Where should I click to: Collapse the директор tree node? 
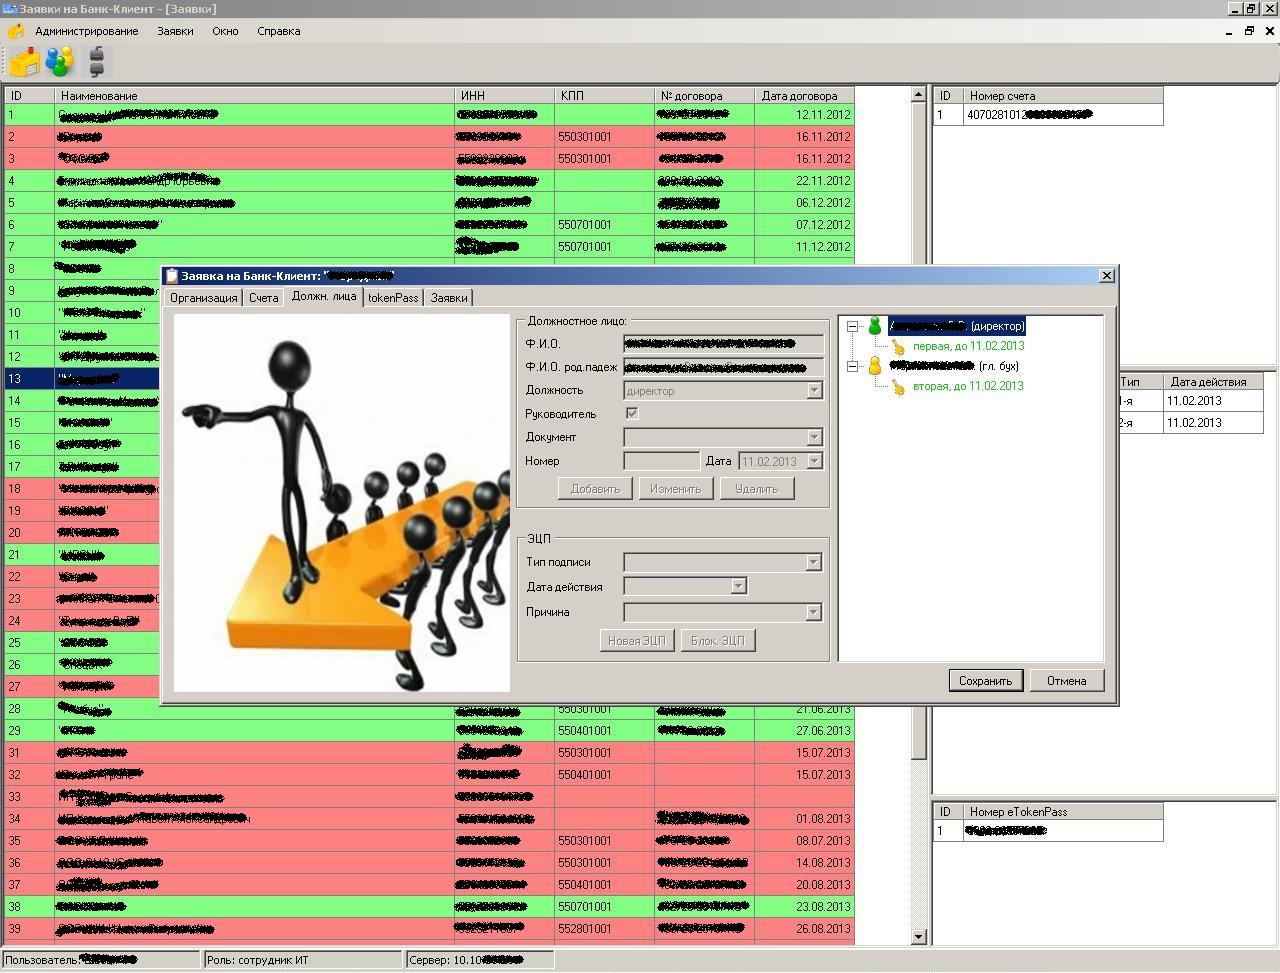tap(852, 326)
